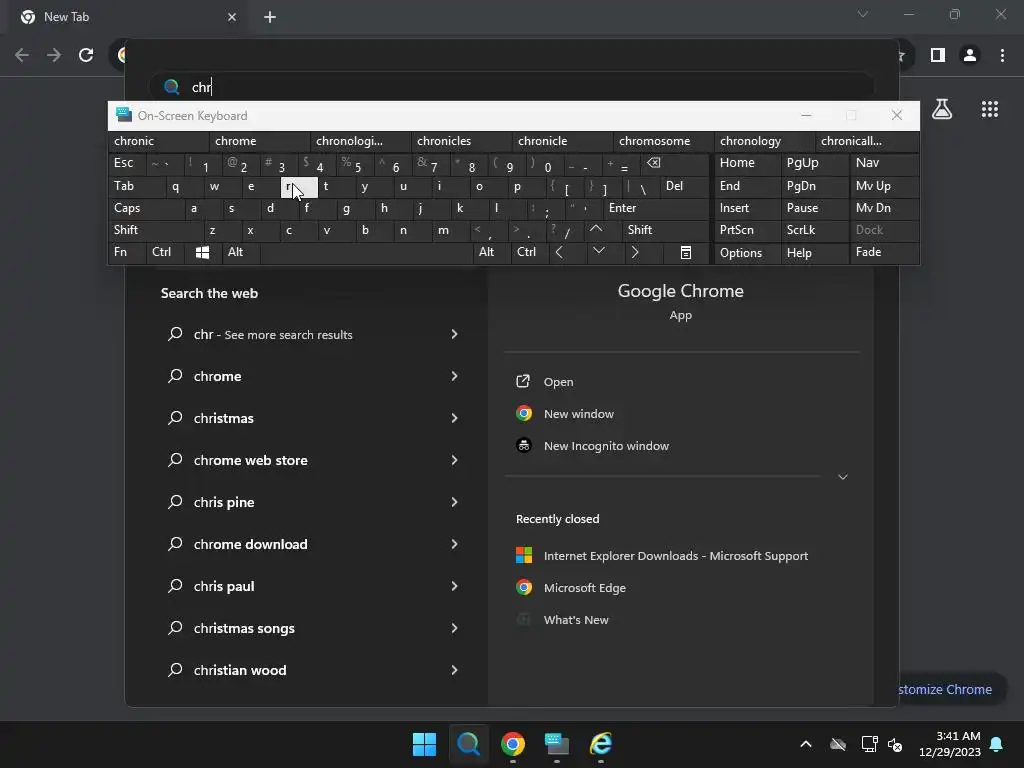Expand the 'chrome' suggestion arrow
The width and height of the screenshot is (1024, 768).
coord(455,376)
